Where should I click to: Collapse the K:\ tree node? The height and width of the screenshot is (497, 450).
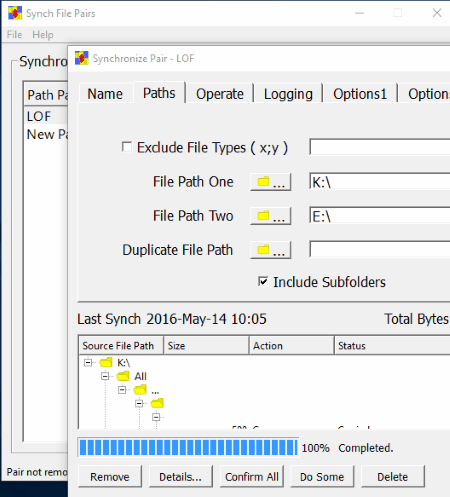[88, 362]
